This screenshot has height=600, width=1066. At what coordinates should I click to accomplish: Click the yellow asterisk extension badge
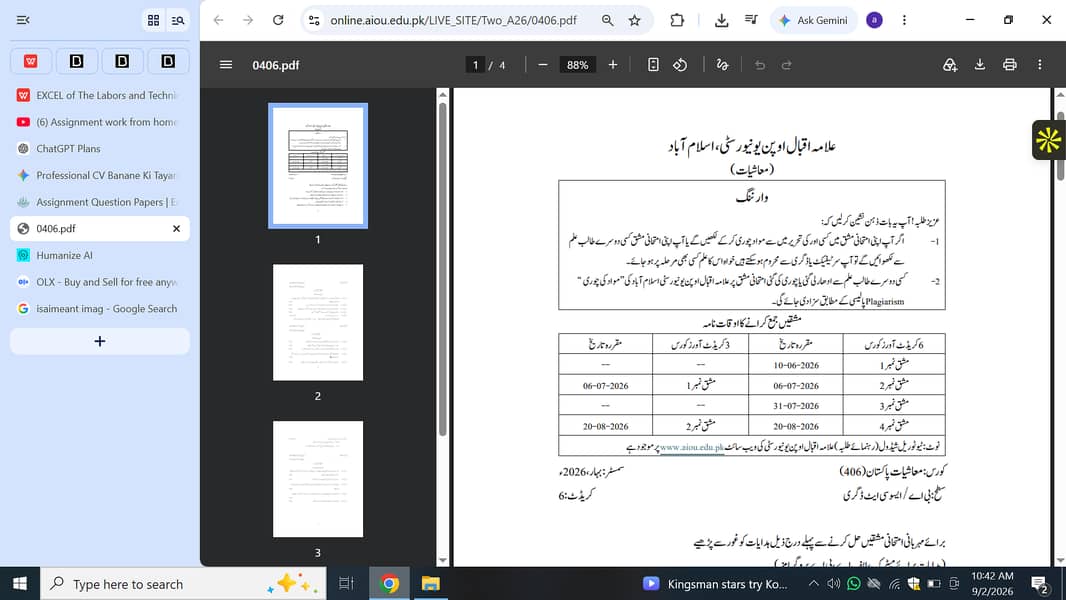(x=1048, y=140)
